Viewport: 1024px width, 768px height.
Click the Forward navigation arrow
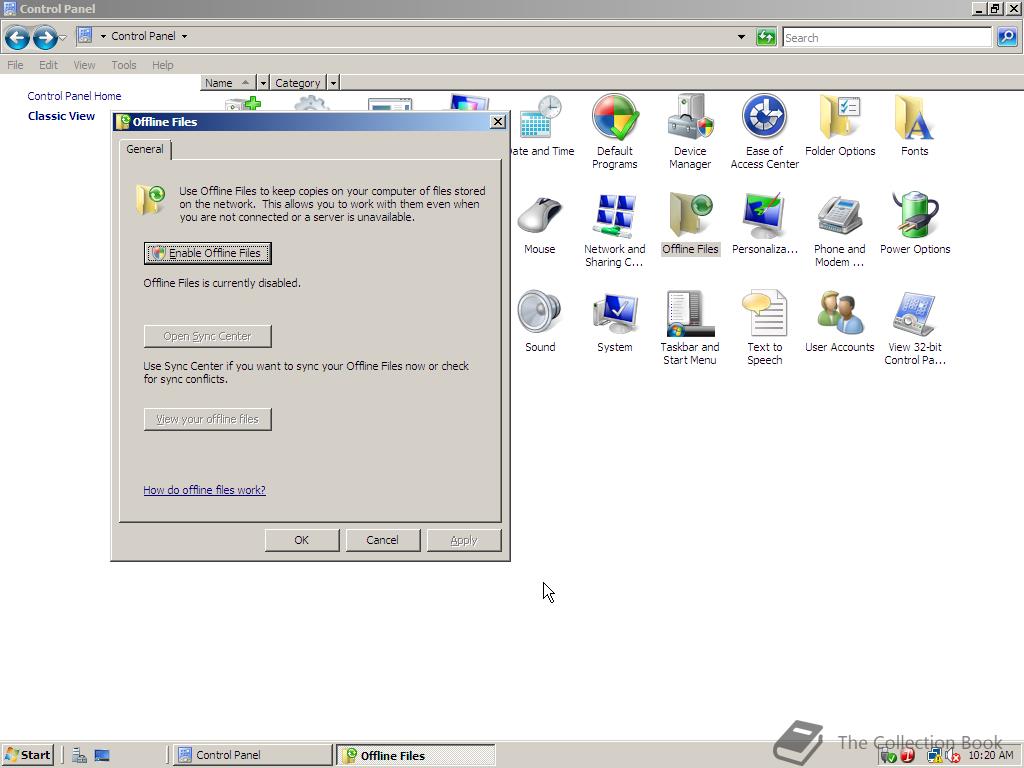point(44,38)
